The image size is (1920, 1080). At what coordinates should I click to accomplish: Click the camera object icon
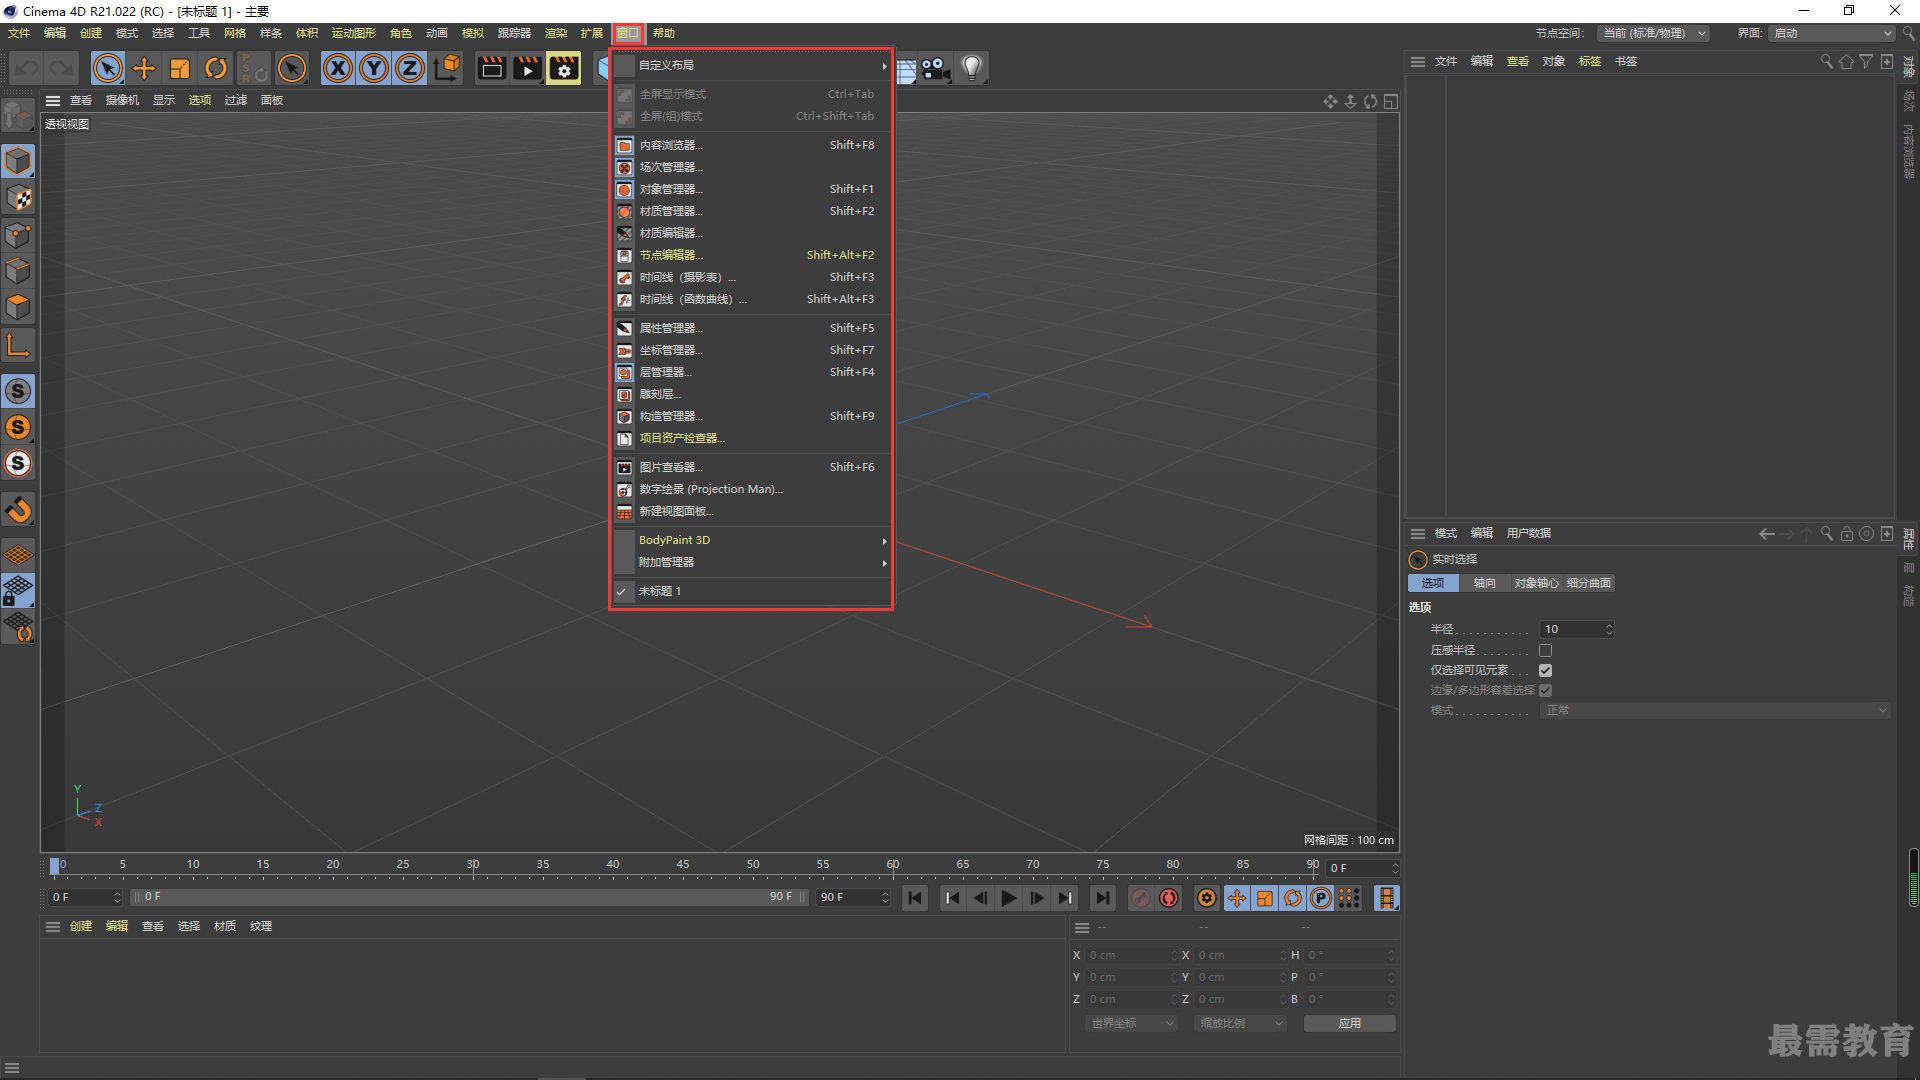(x=936, y=68)
